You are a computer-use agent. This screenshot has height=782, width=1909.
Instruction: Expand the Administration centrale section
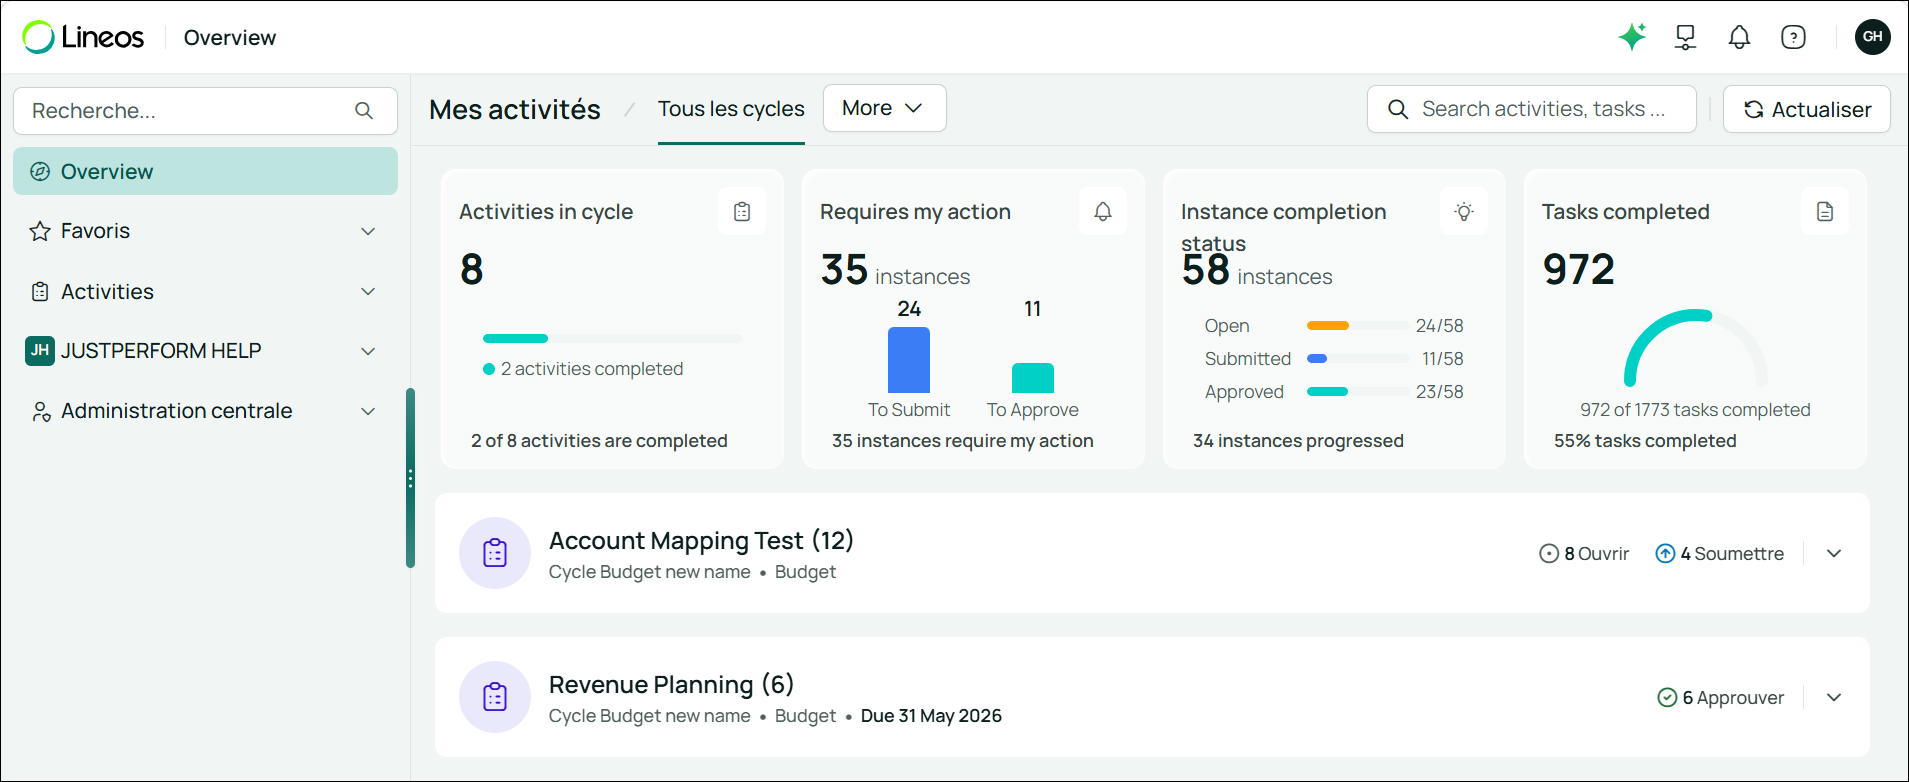click(368, 411)
